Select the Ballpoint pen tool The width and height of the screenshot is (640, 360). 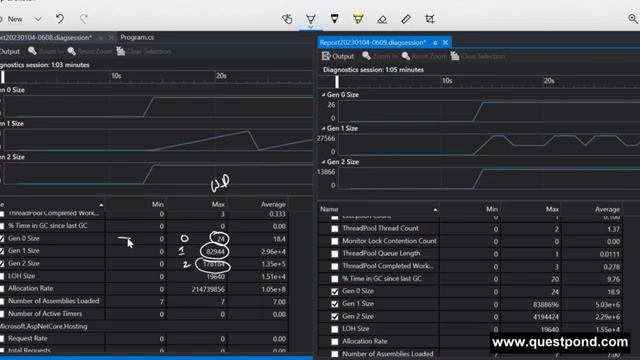tap(311, 19)
